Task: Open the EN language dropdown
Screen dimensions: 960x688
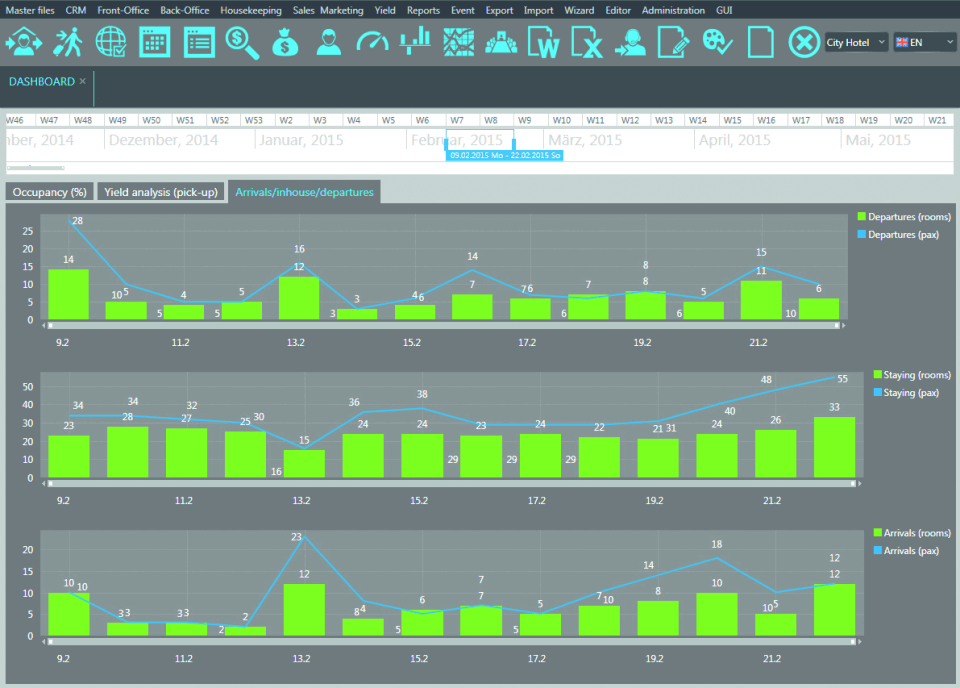Action: [924, 42]
